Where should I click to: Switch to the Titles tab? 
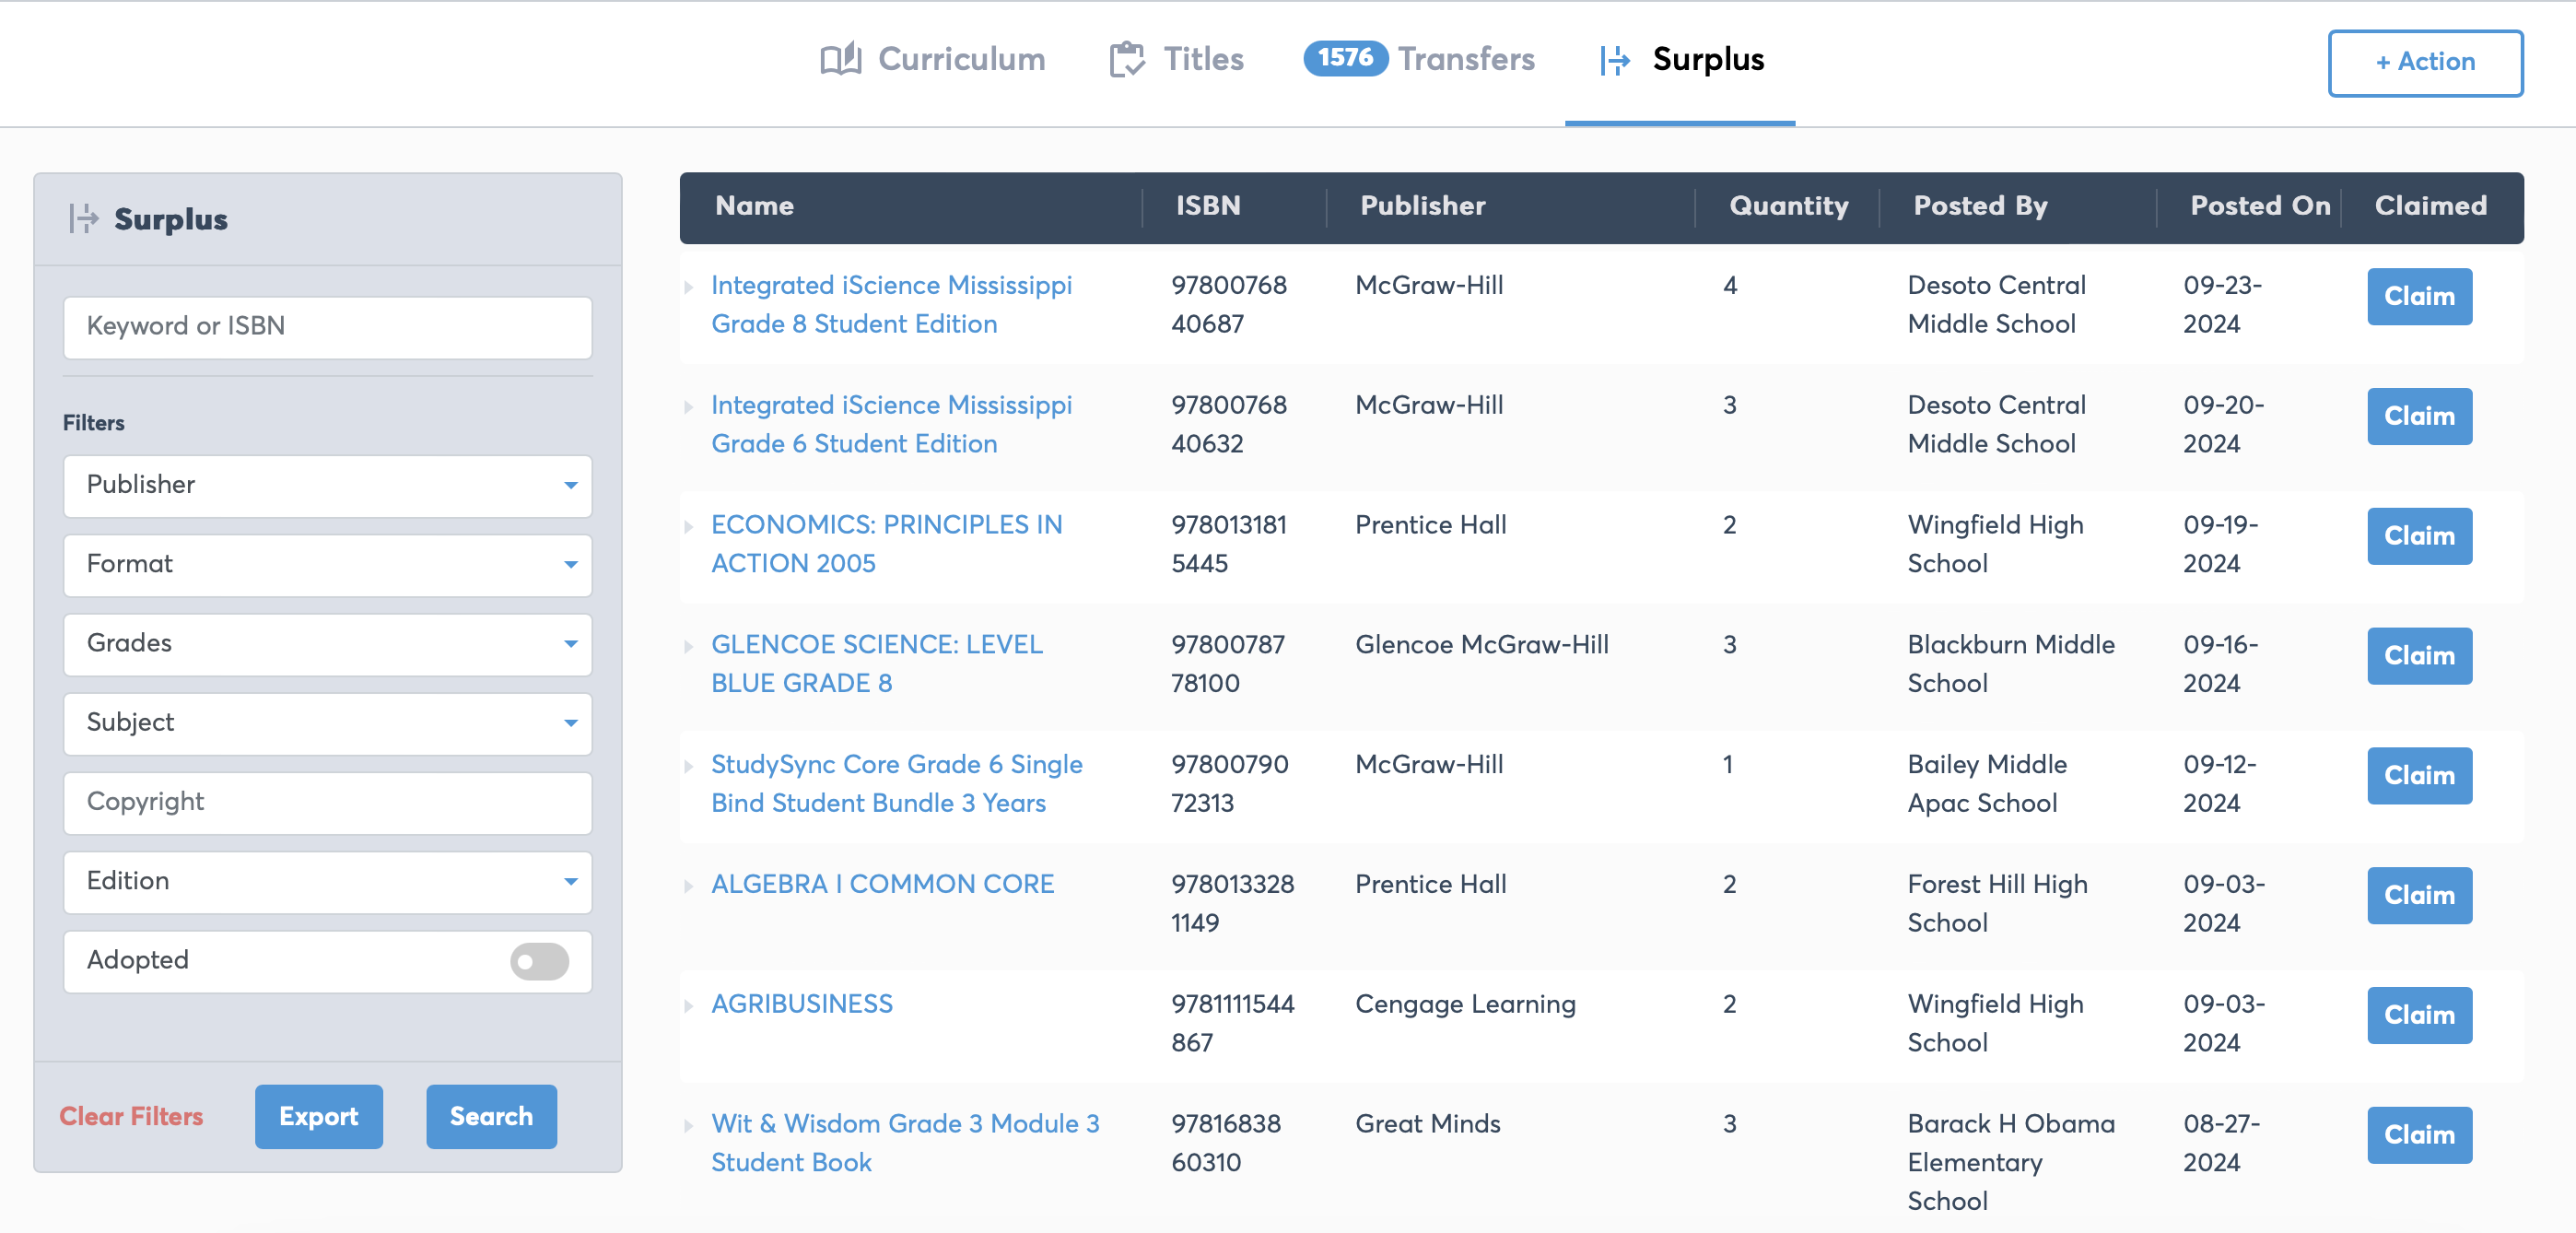click(1202, 60)
